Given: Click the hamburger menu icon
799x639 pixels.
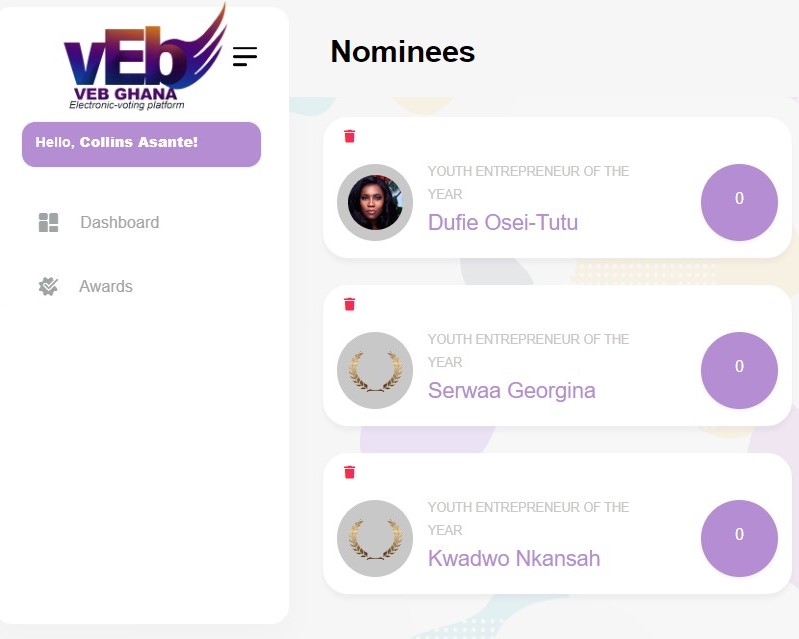Looking at the screenshot, I should pyautogui.click(x=245, y=57).
